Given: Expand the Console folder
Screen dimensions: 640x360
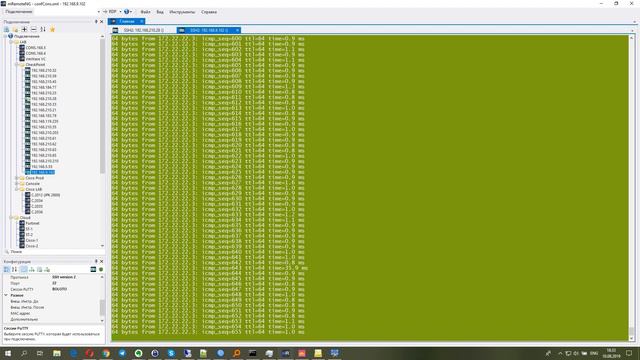Looking at the screenshot, I should [17, 184].
